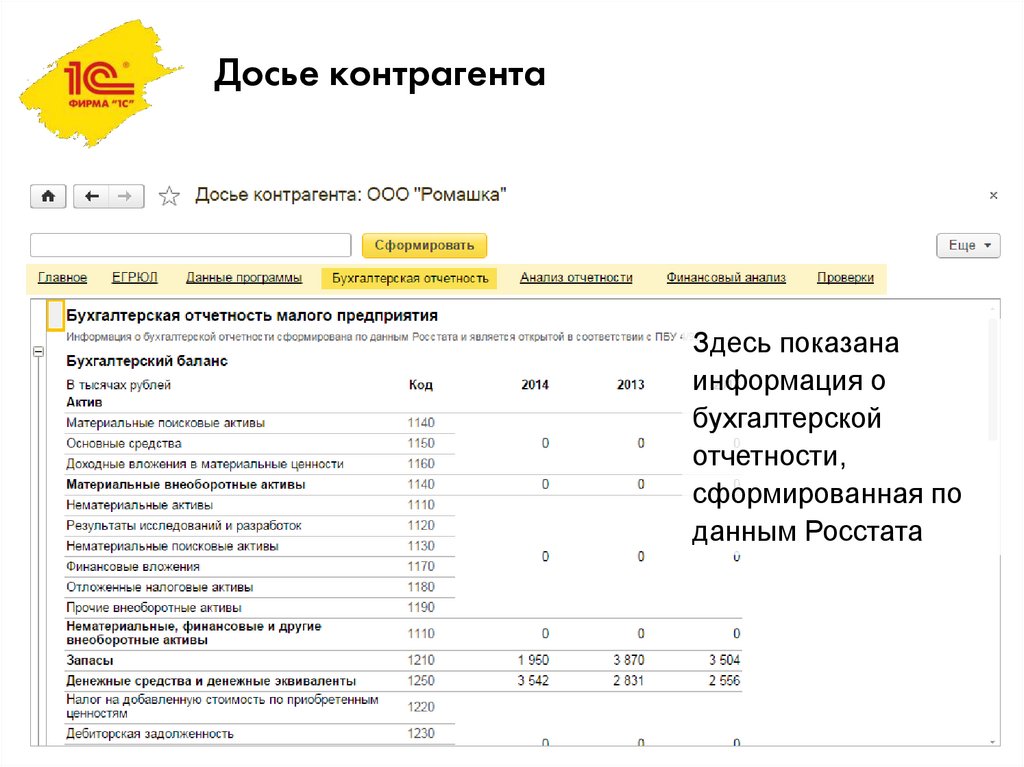Viewport: 1024px width, 767px height.
Task: Select the Данные программы tab
Action: pyautogui.click(x=244, y=278)
